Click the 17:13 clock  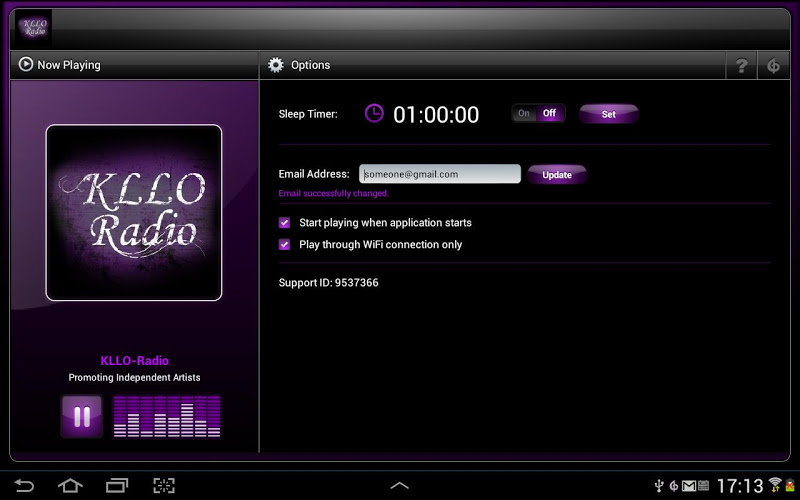pos(740,486)
